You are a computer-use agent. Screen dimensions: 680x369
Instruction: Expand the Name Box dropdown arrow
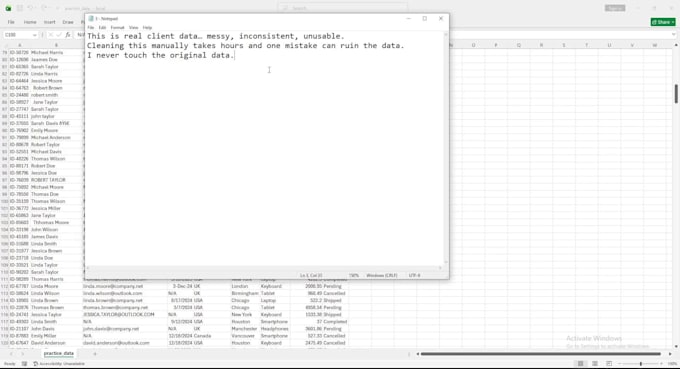(34, 35)
